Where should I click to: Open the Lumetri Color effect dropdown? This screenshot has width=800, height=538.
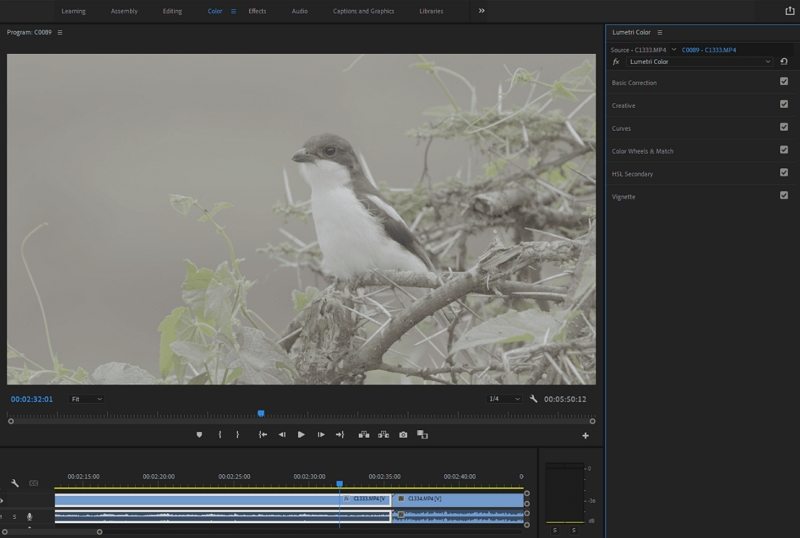click(x=699, y=62)
